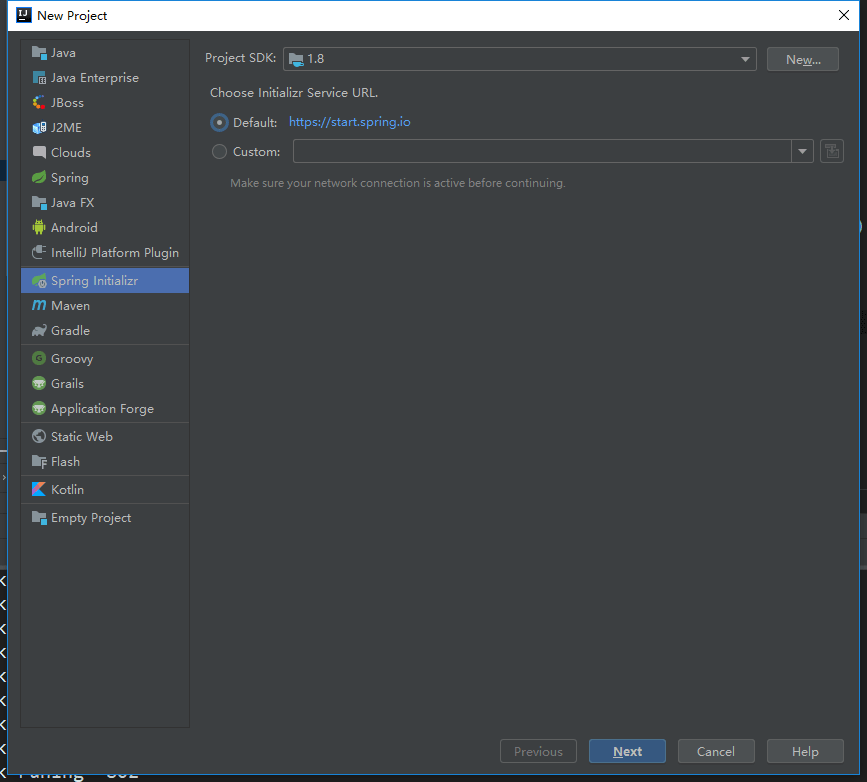Click the IntelliJ Platform Plugin icon
The height and width of the screenshot is (782, 867).
pos(39,253)
